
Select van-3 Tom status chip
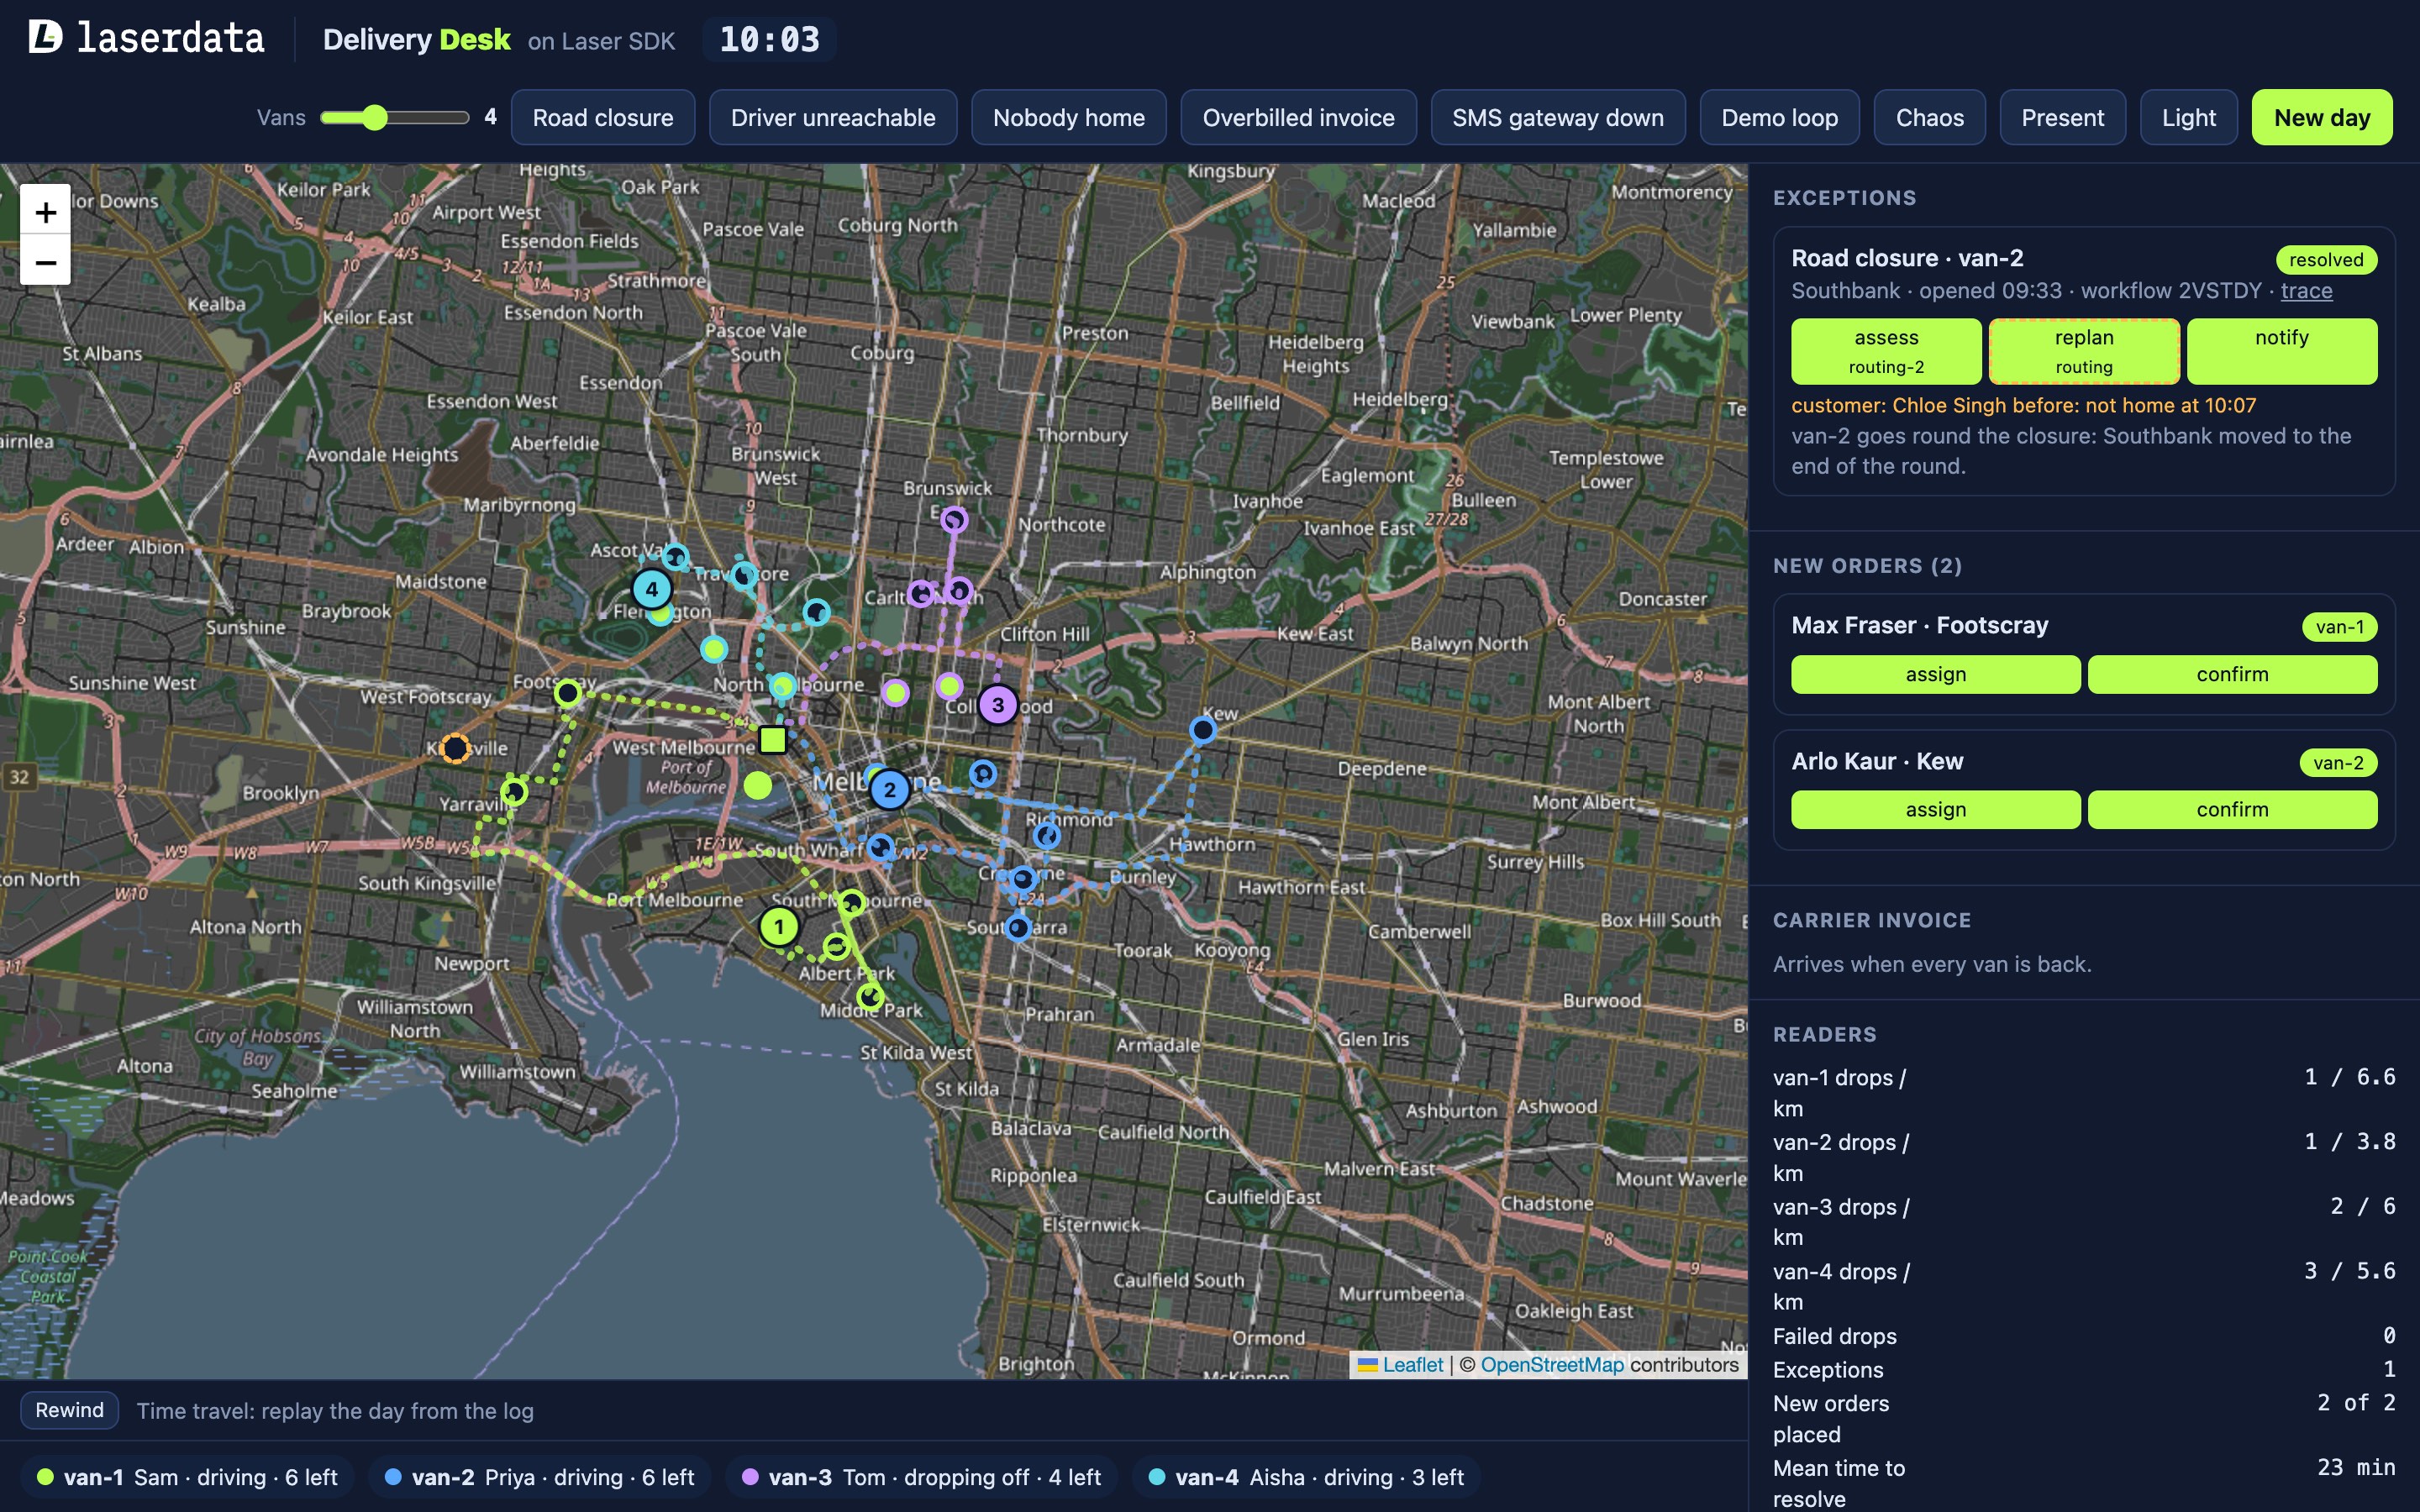pos(921,1477)
